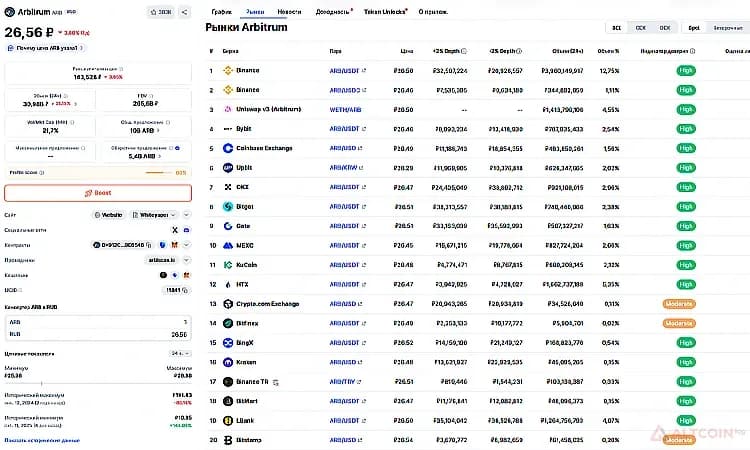Open the 'О проекте' about tab
The width and height of the screenshot is (750, 450).
coord(433,12)
